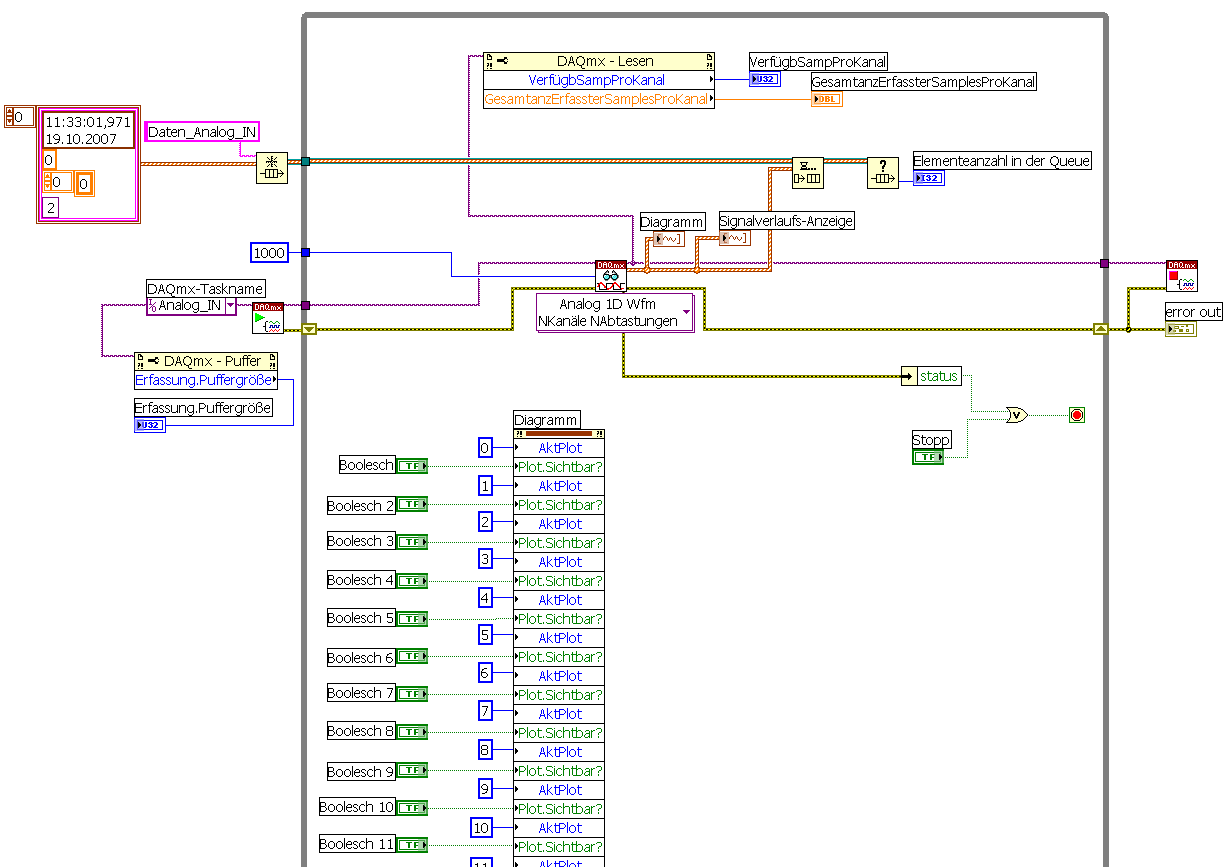Click Elementeanzahl in der Queue I32 terminal

point(929,178)
